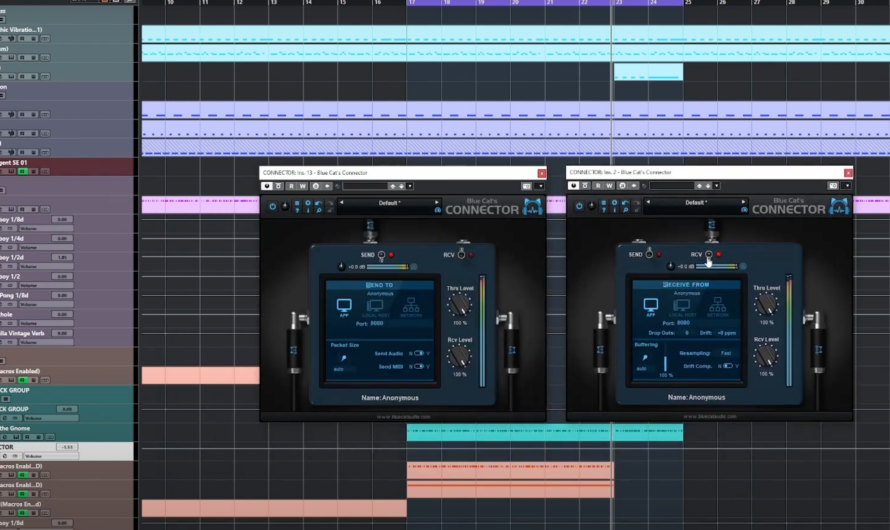Select APP target icon under Send To
Image resolution: width=890 pixels, height=530 pixels.
tap(344, 307)
